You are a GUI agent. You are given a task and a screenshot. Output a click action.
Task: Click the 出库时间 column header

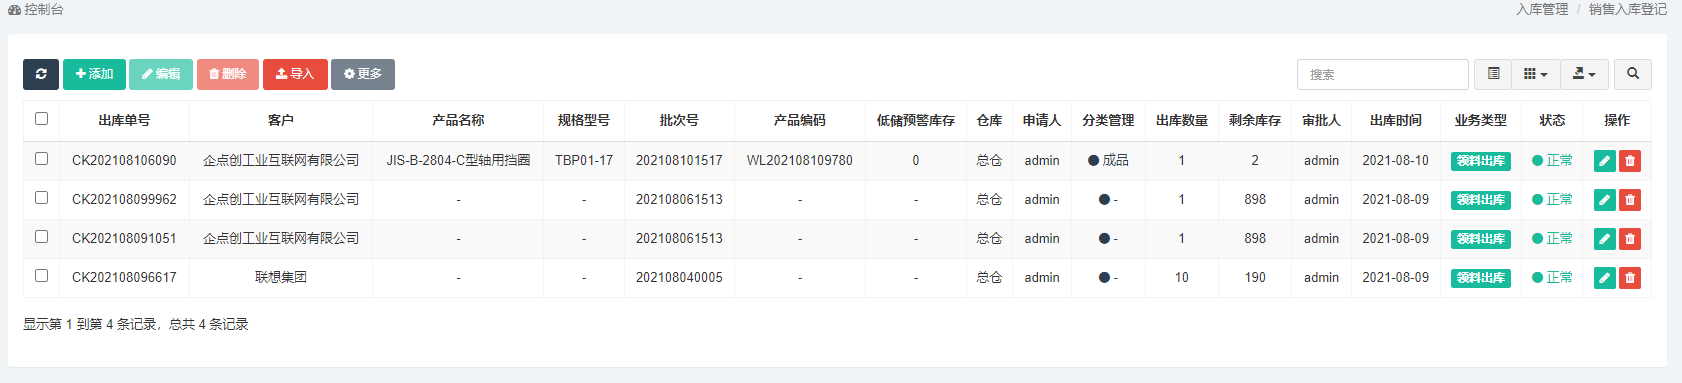[1396, 120]
